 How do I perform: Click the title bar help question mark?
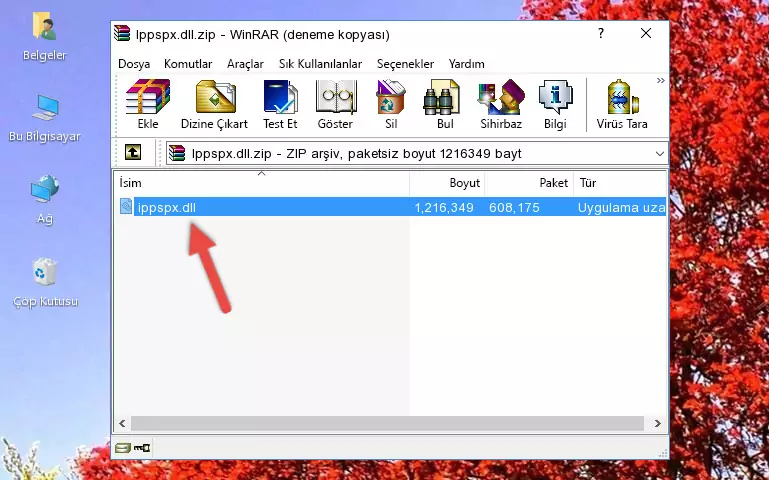[601, 33]
